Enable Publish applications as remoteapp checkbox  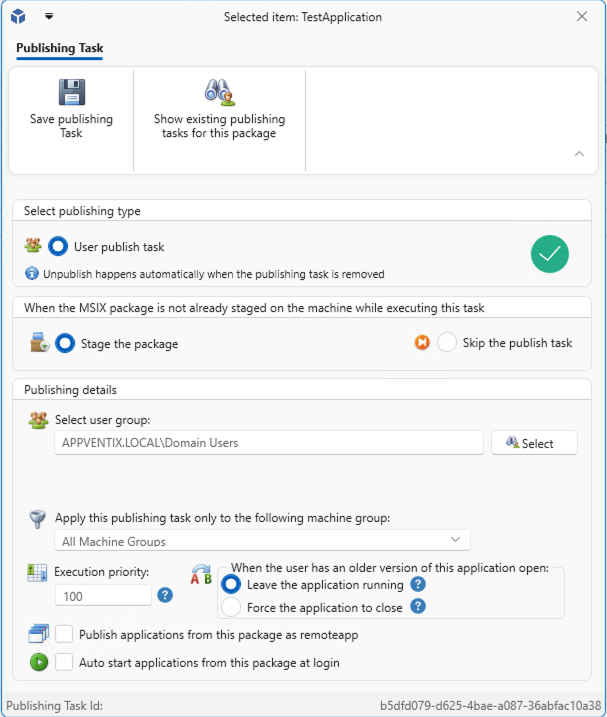tap(64, 634)
